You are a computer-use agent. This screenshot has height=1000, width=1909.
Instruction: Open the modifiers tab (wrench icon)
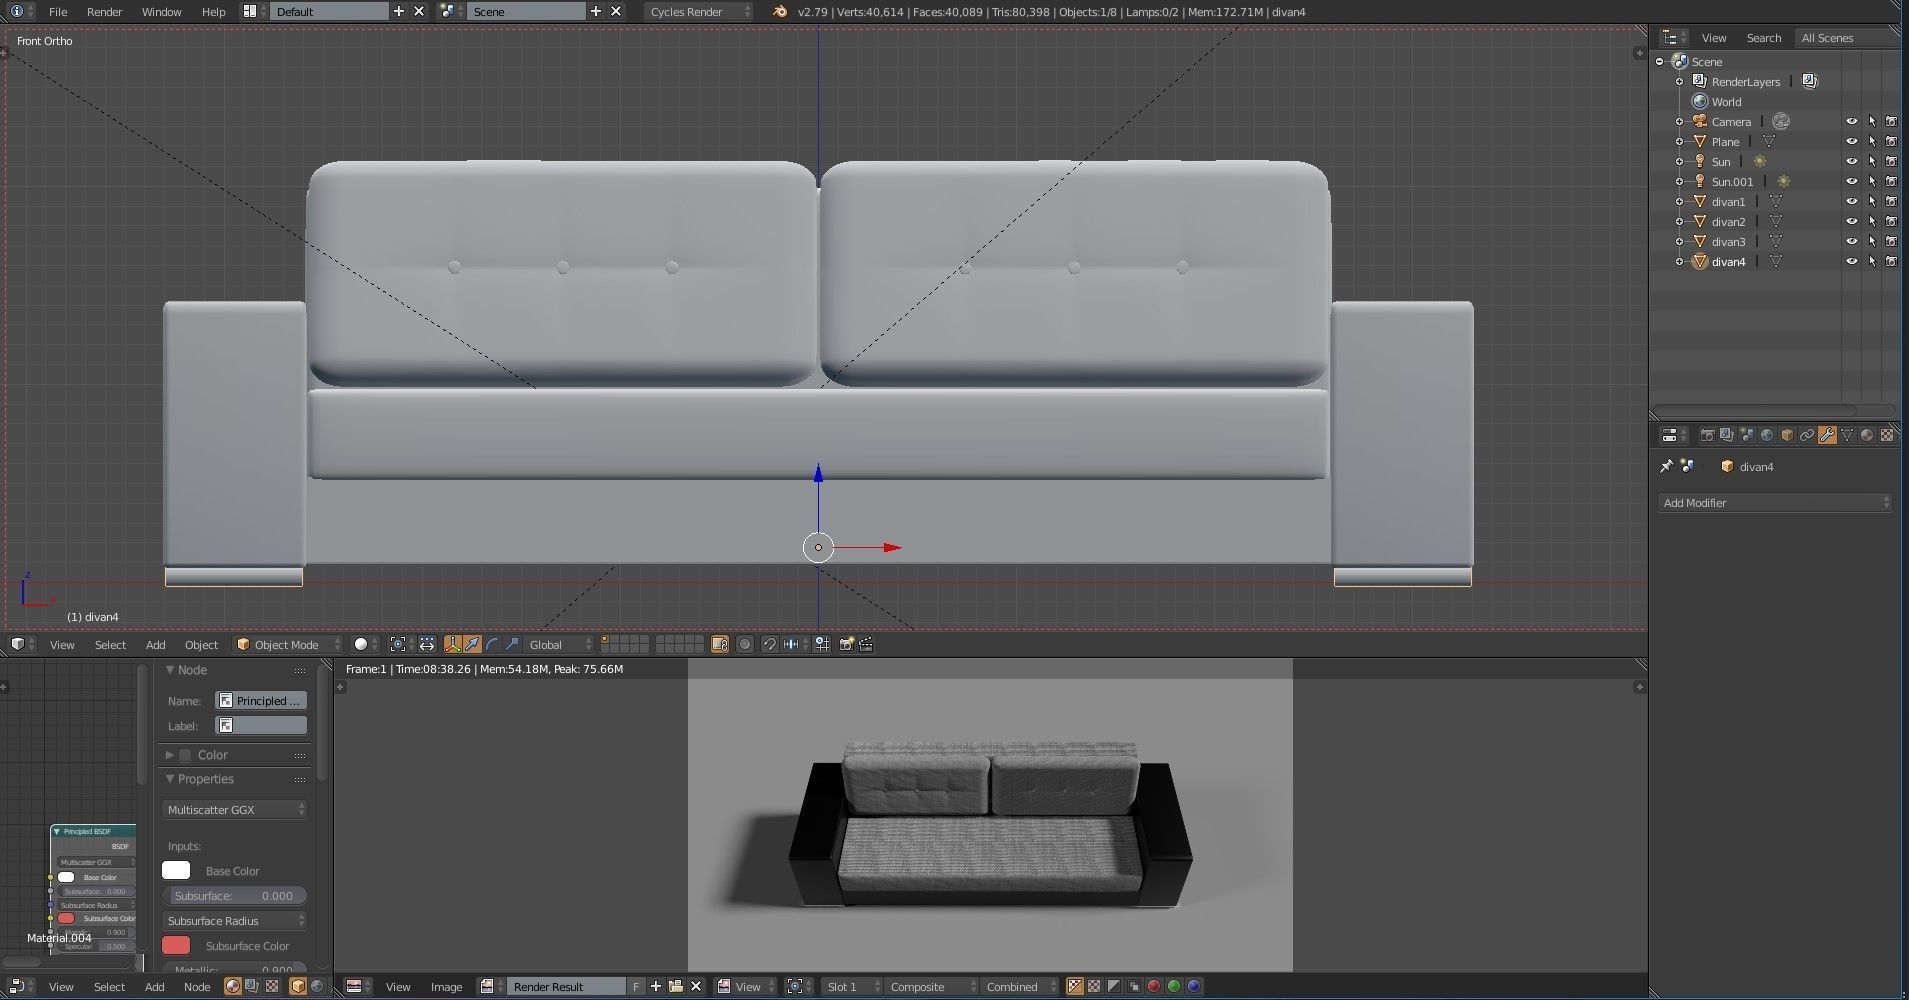[1827, 435]
